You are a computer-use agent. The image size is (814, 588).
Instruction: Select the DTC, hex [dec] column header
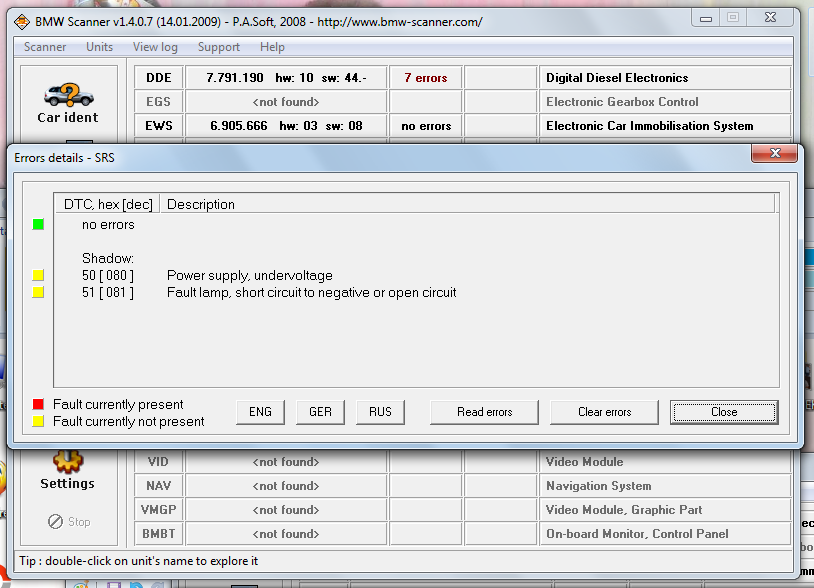click(x=107, y=204)
